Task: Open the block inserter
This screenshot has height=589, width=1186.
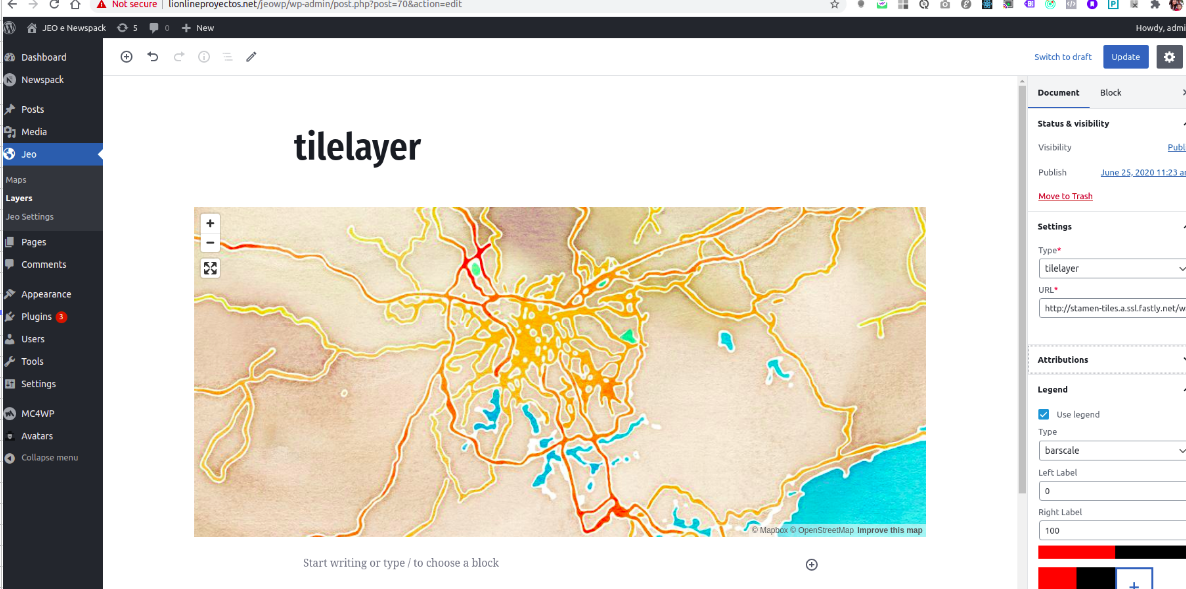Action: pos(126,57)
